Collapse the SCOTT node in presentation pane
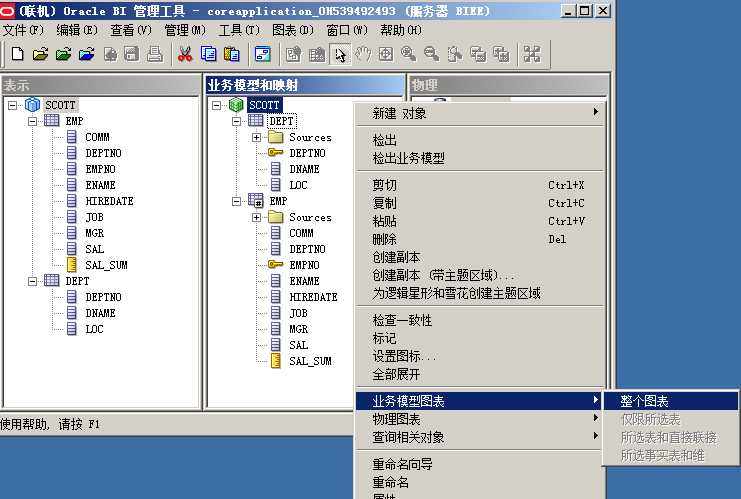741x499 pixels. 13,105
